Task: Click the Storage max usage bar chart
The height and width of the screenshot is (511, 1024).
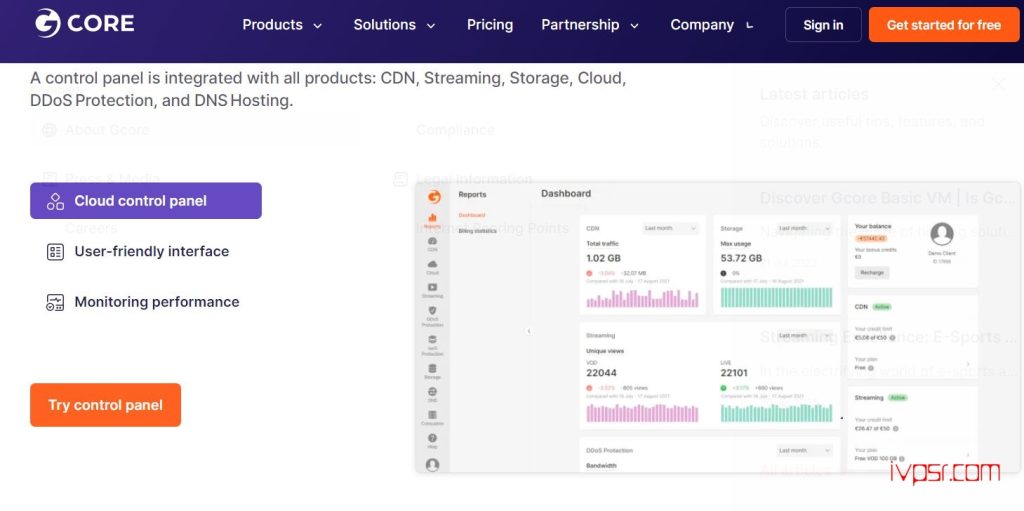Action: pos(776,297)
